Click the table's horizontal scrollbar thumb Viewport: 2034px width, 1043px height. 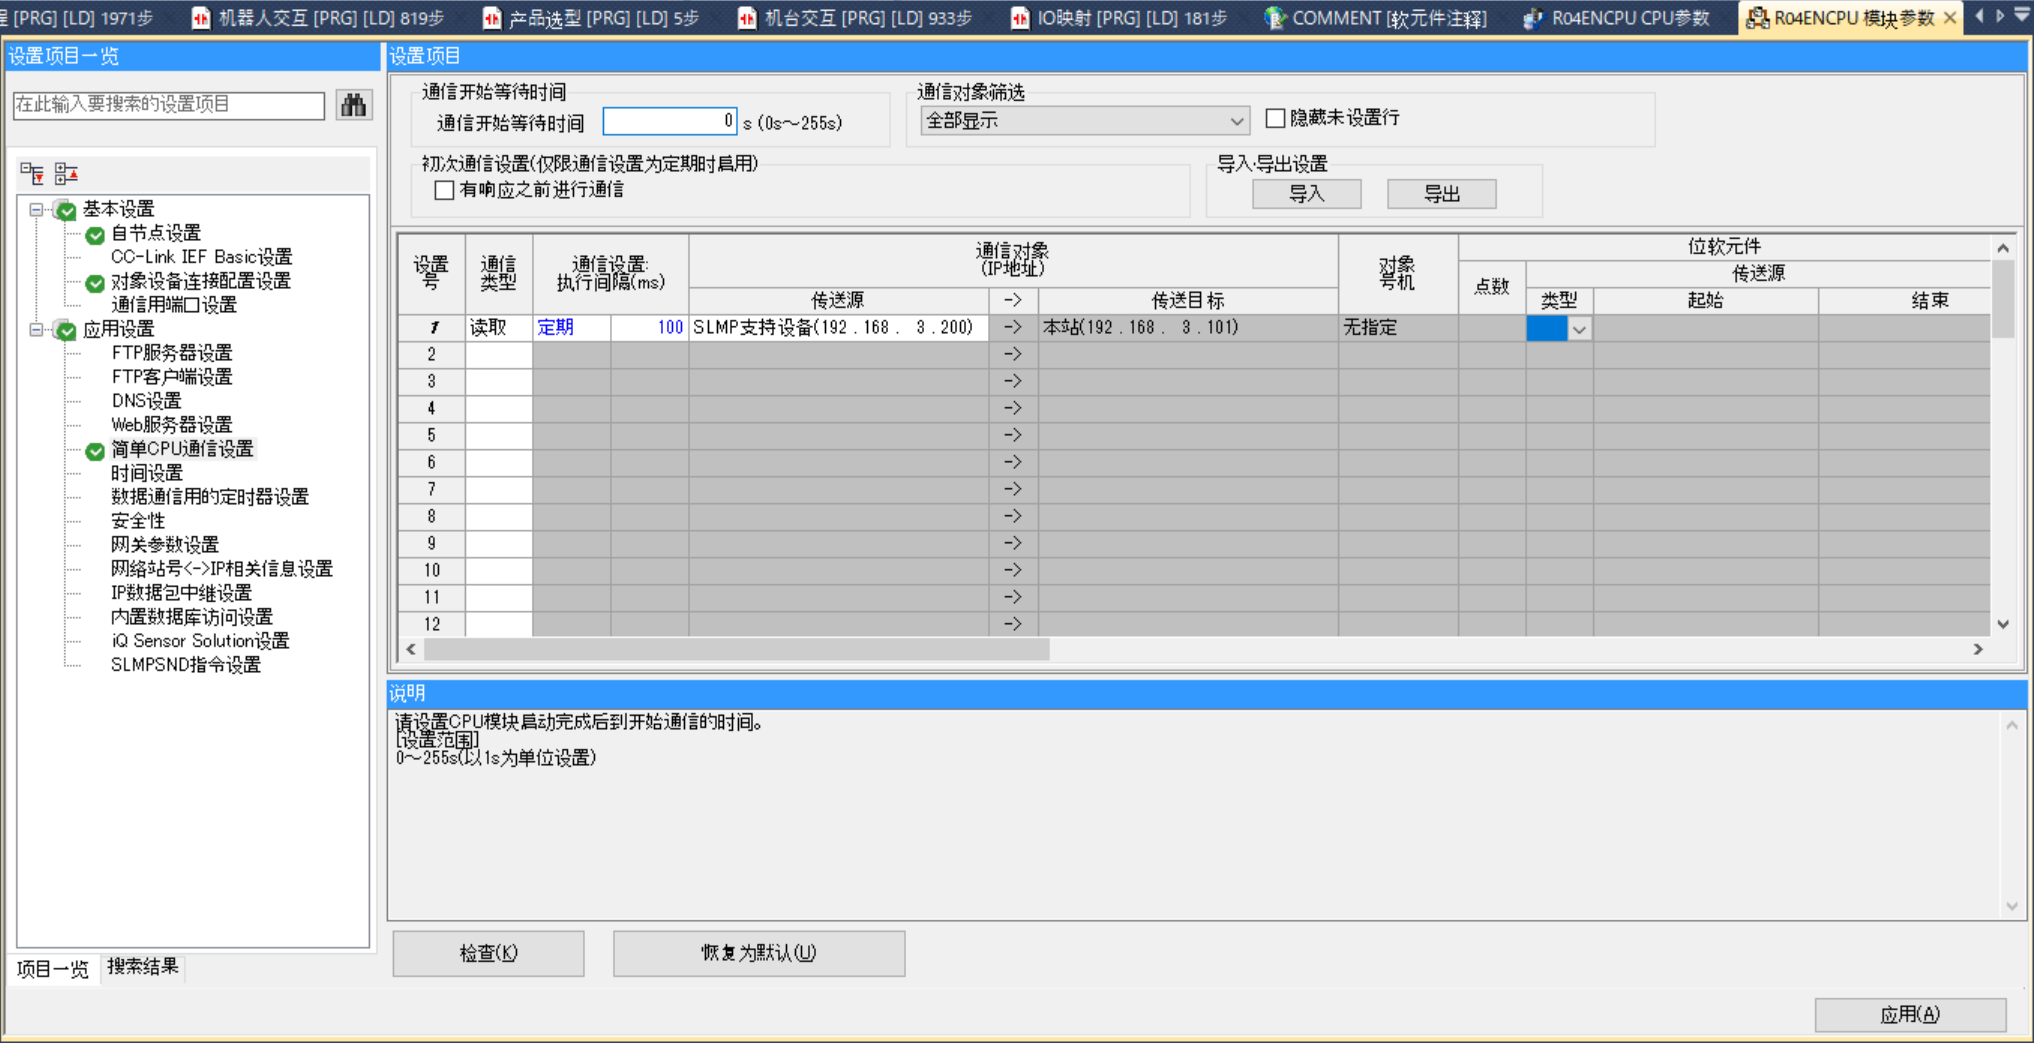pyautogui.click(x=736, y=650)
